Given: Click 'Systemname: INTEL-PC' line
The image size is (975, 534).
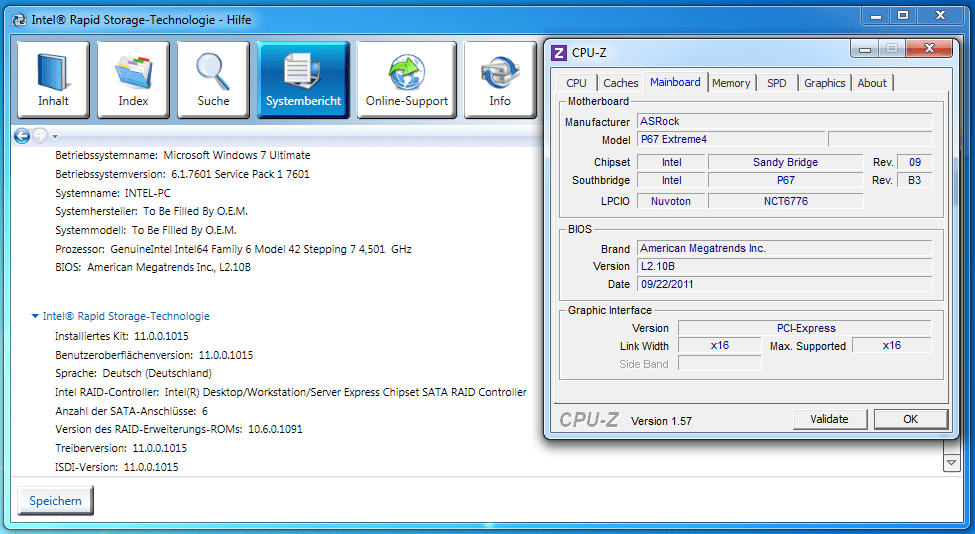Looking at the screenshot, I should coord(113,193).
